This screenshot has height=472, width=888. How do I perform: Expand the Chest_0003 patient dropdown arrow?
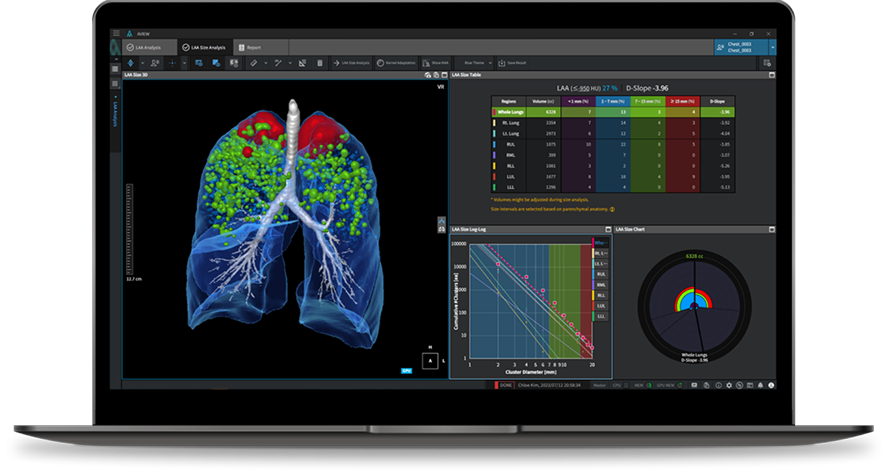click(x=771, y=47)
